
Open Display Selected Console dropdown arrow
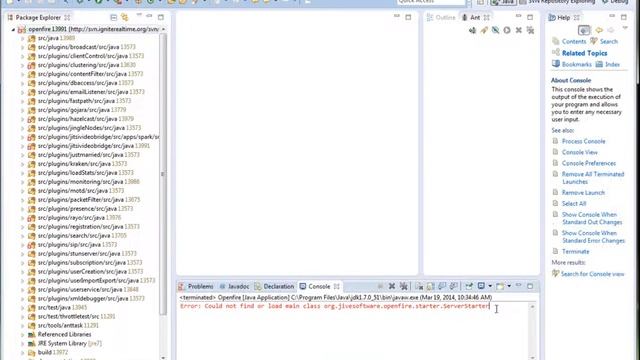point(490,286)
